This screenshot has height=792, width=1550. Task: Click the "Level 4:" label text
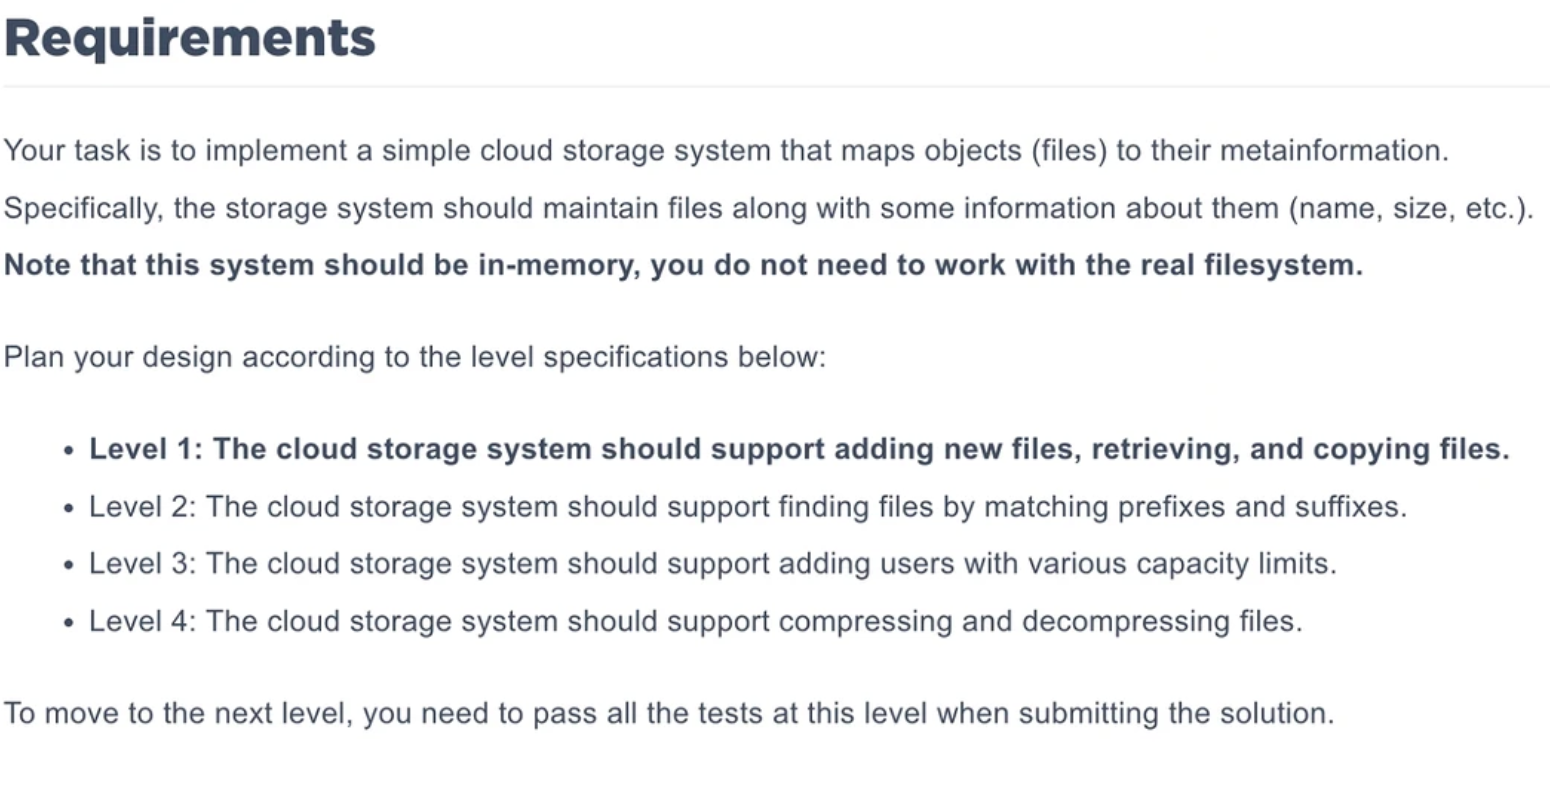143,621
